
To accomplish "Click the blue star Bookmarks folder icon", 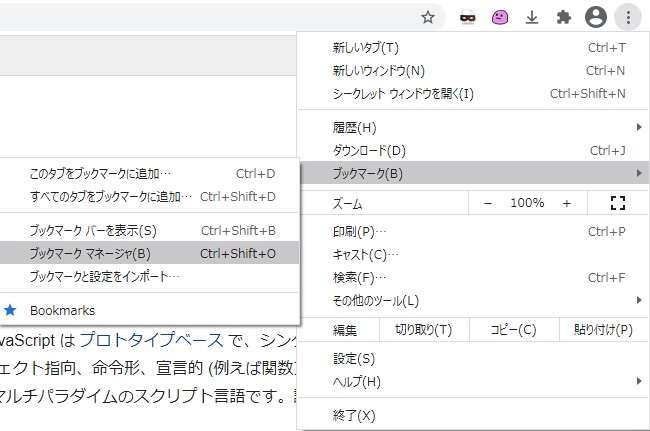I will point(10,310).
